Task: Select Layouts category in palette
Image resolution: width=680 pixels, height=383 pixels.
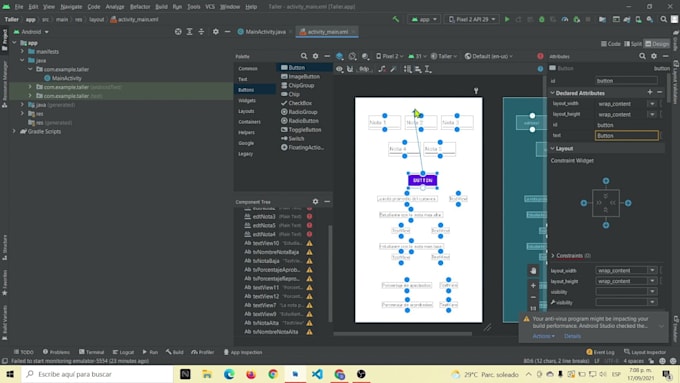Action: 246,111
